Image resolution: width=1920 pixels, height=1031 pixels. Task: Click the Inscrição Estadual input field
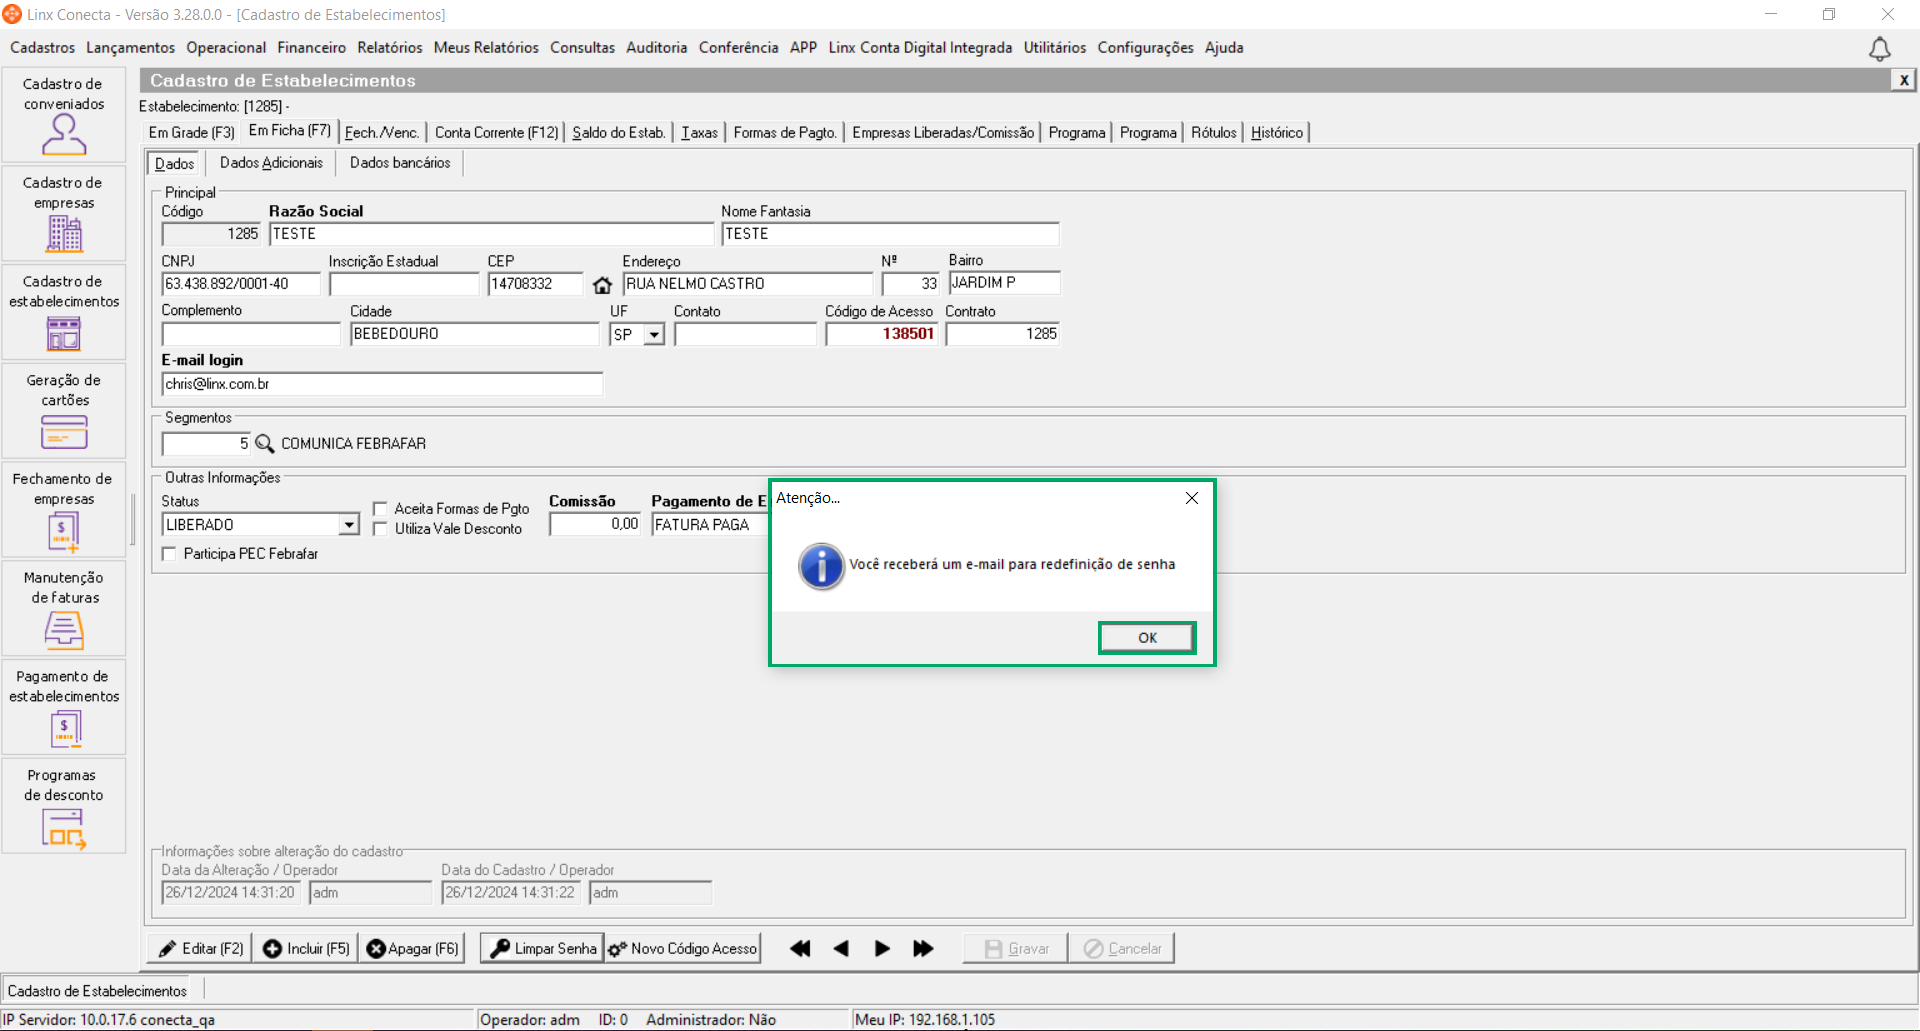tap(404, 284)
